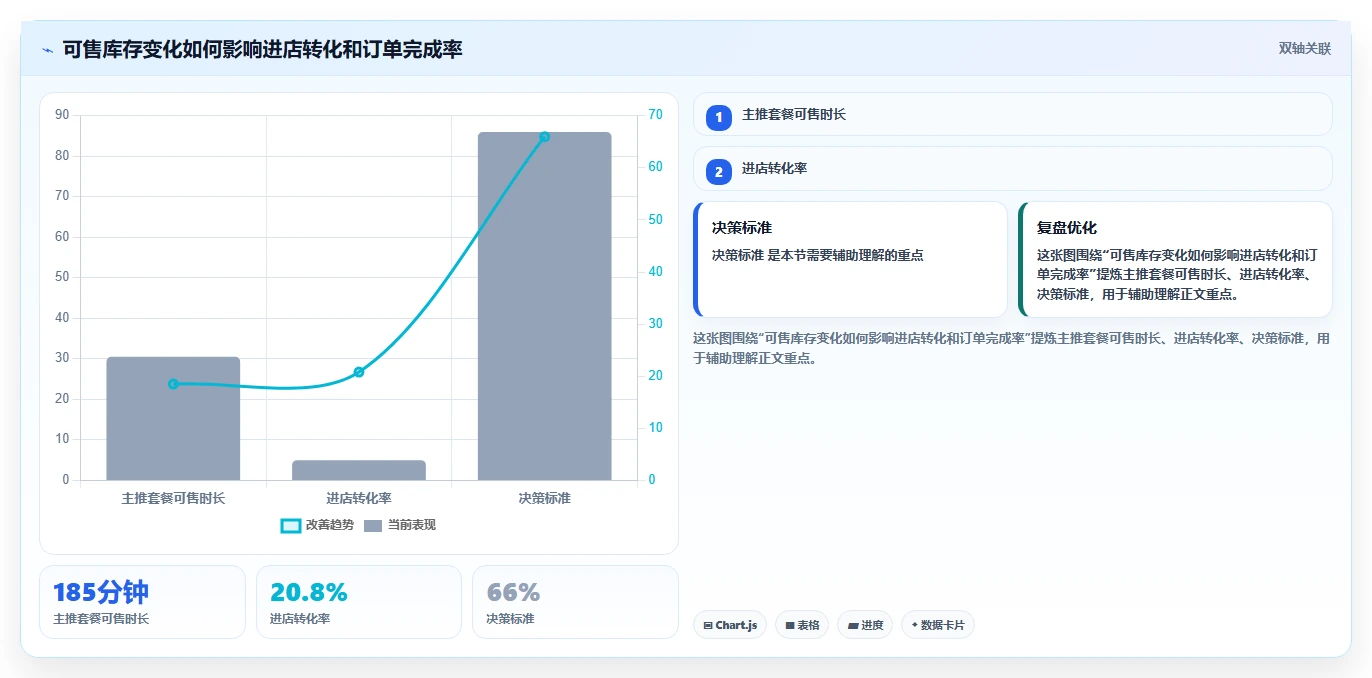1372x678 pixels.
Task: Click the blue number 2 badge
Action: coord(718,171)
